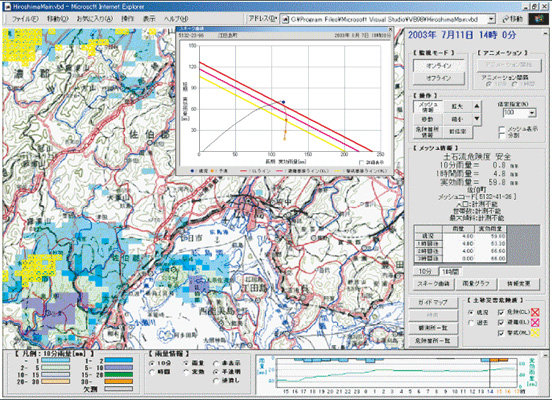Viewport: 552px width, 400px height.
Task: Open the 操作 menu
Action: click(x=127, y=19)
